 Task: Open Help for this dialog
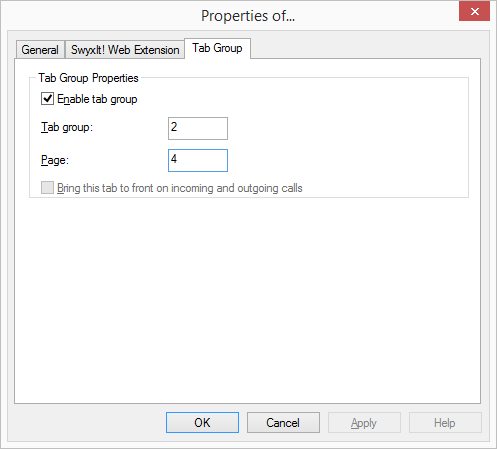coord(445,423)
